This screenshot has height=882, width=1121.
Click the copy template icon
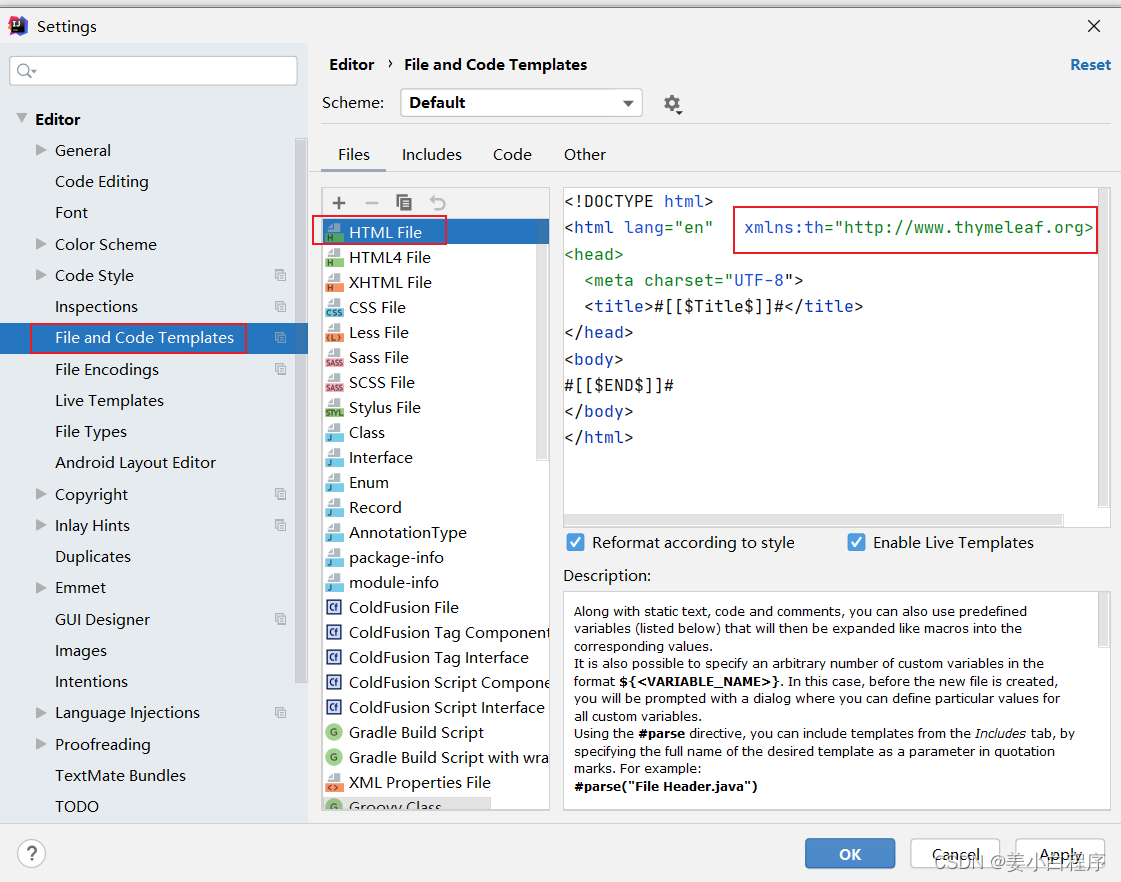click(x=404, y=203)
